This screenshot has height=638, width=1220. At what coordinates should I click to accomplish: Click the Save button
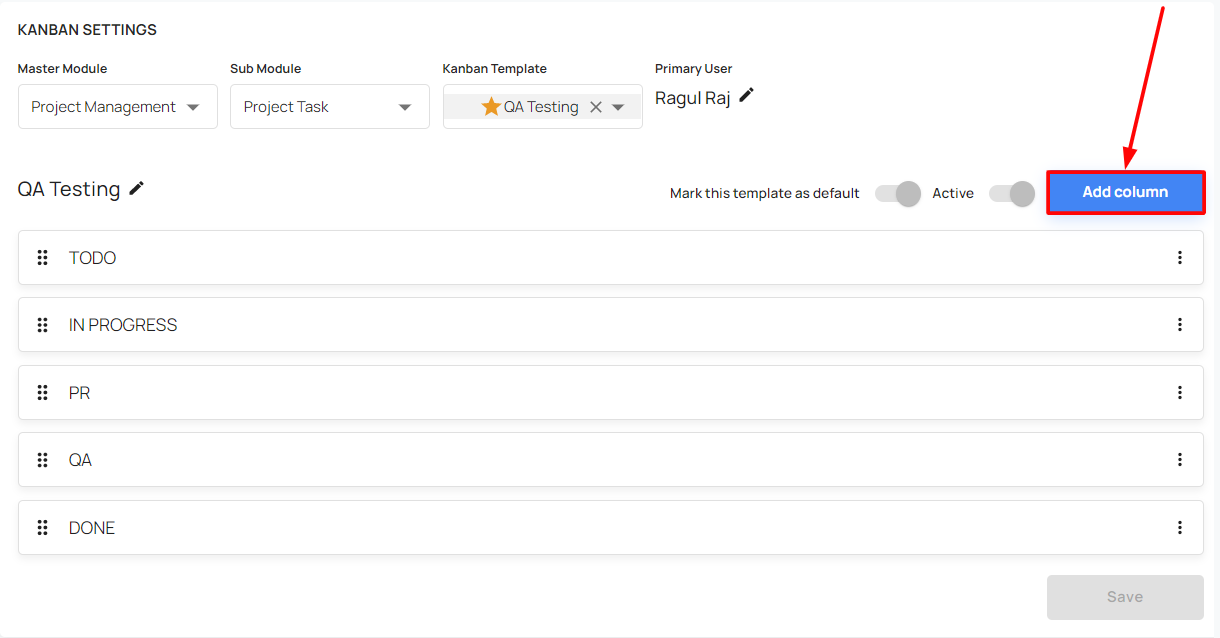pyautogui.click(x=1125, y=597)
